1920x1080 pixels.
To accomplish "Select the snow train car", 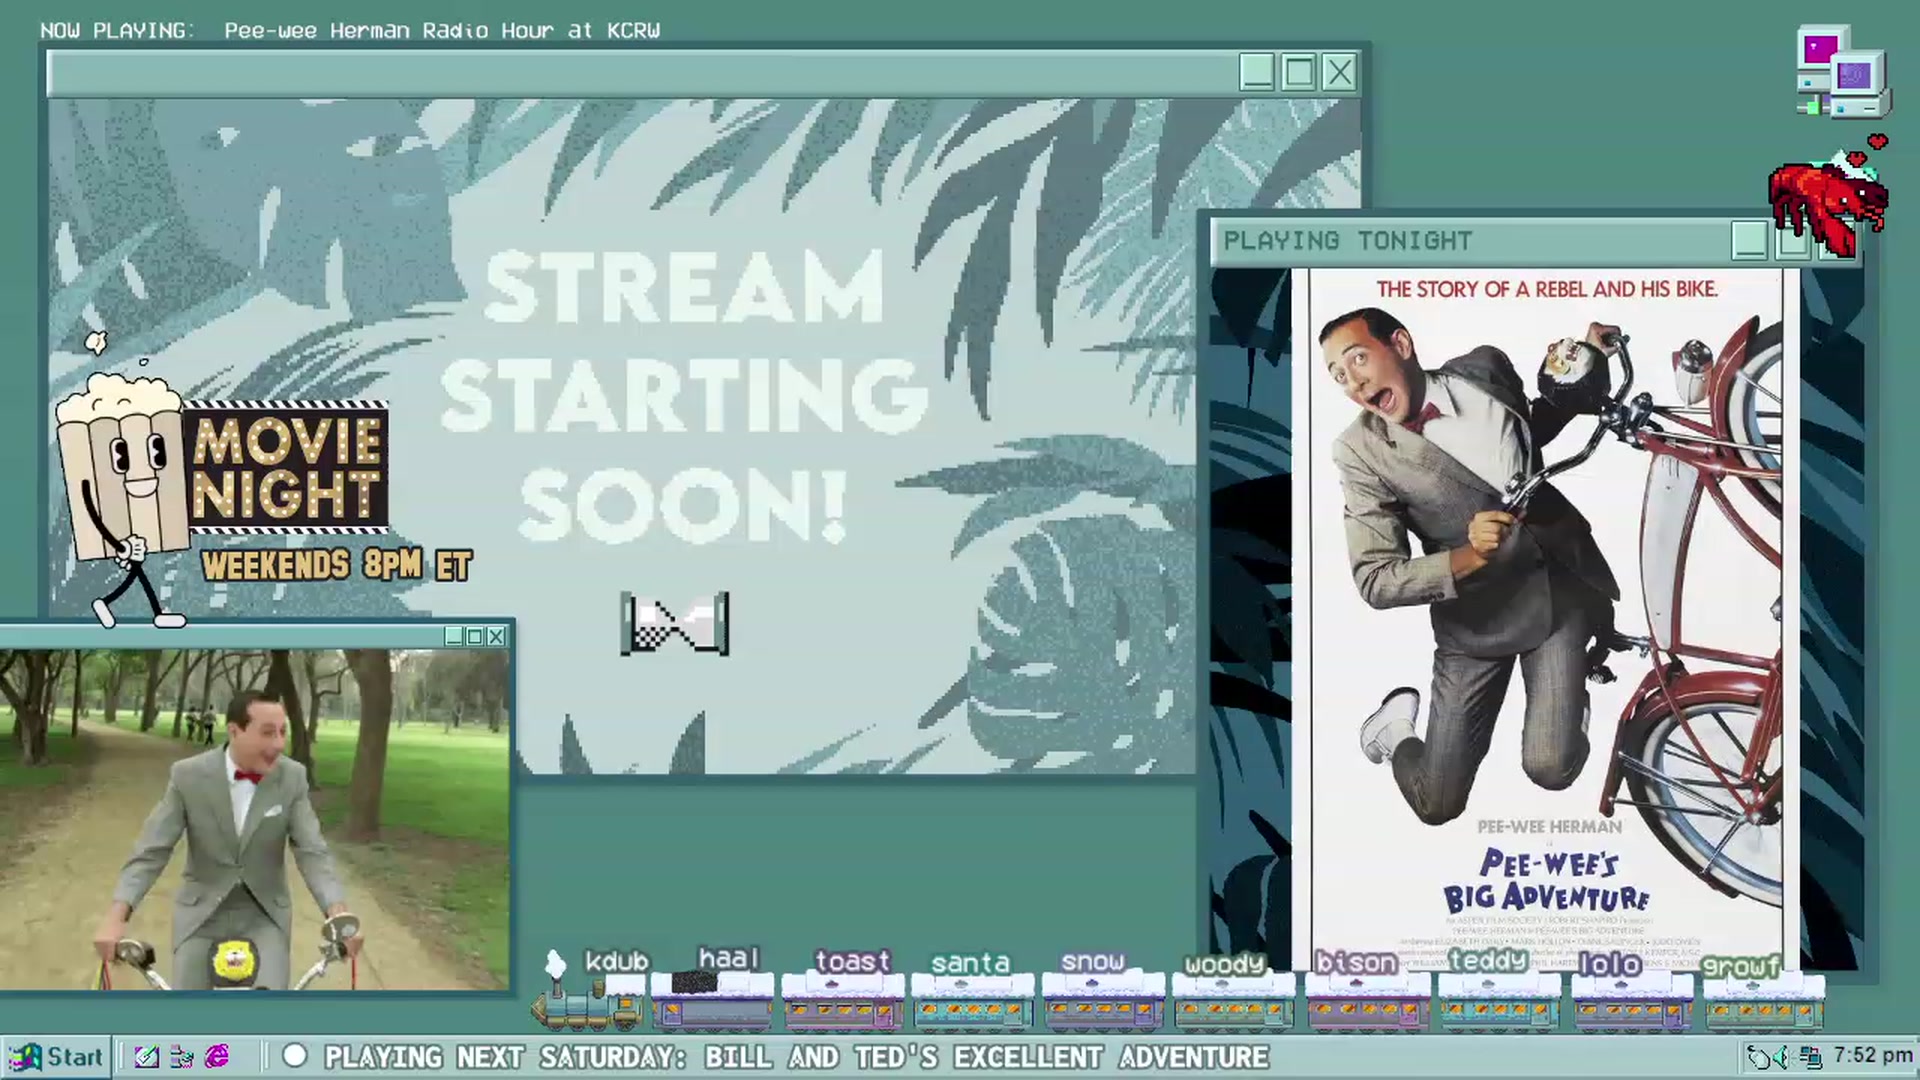I will click(x=1103, y=1002).
